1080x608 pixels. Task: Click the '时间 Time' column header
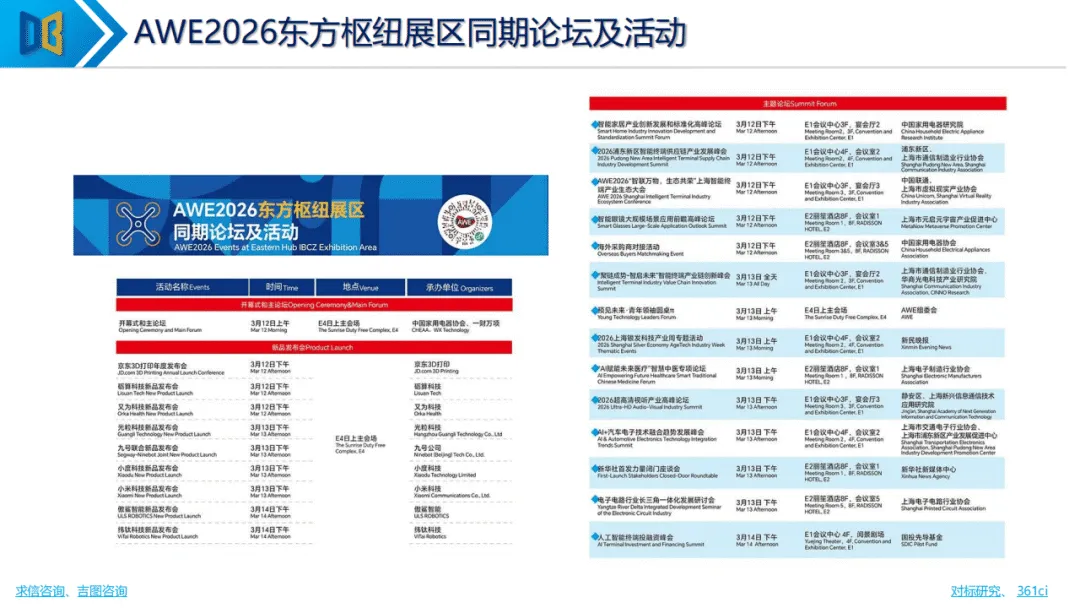282,287
